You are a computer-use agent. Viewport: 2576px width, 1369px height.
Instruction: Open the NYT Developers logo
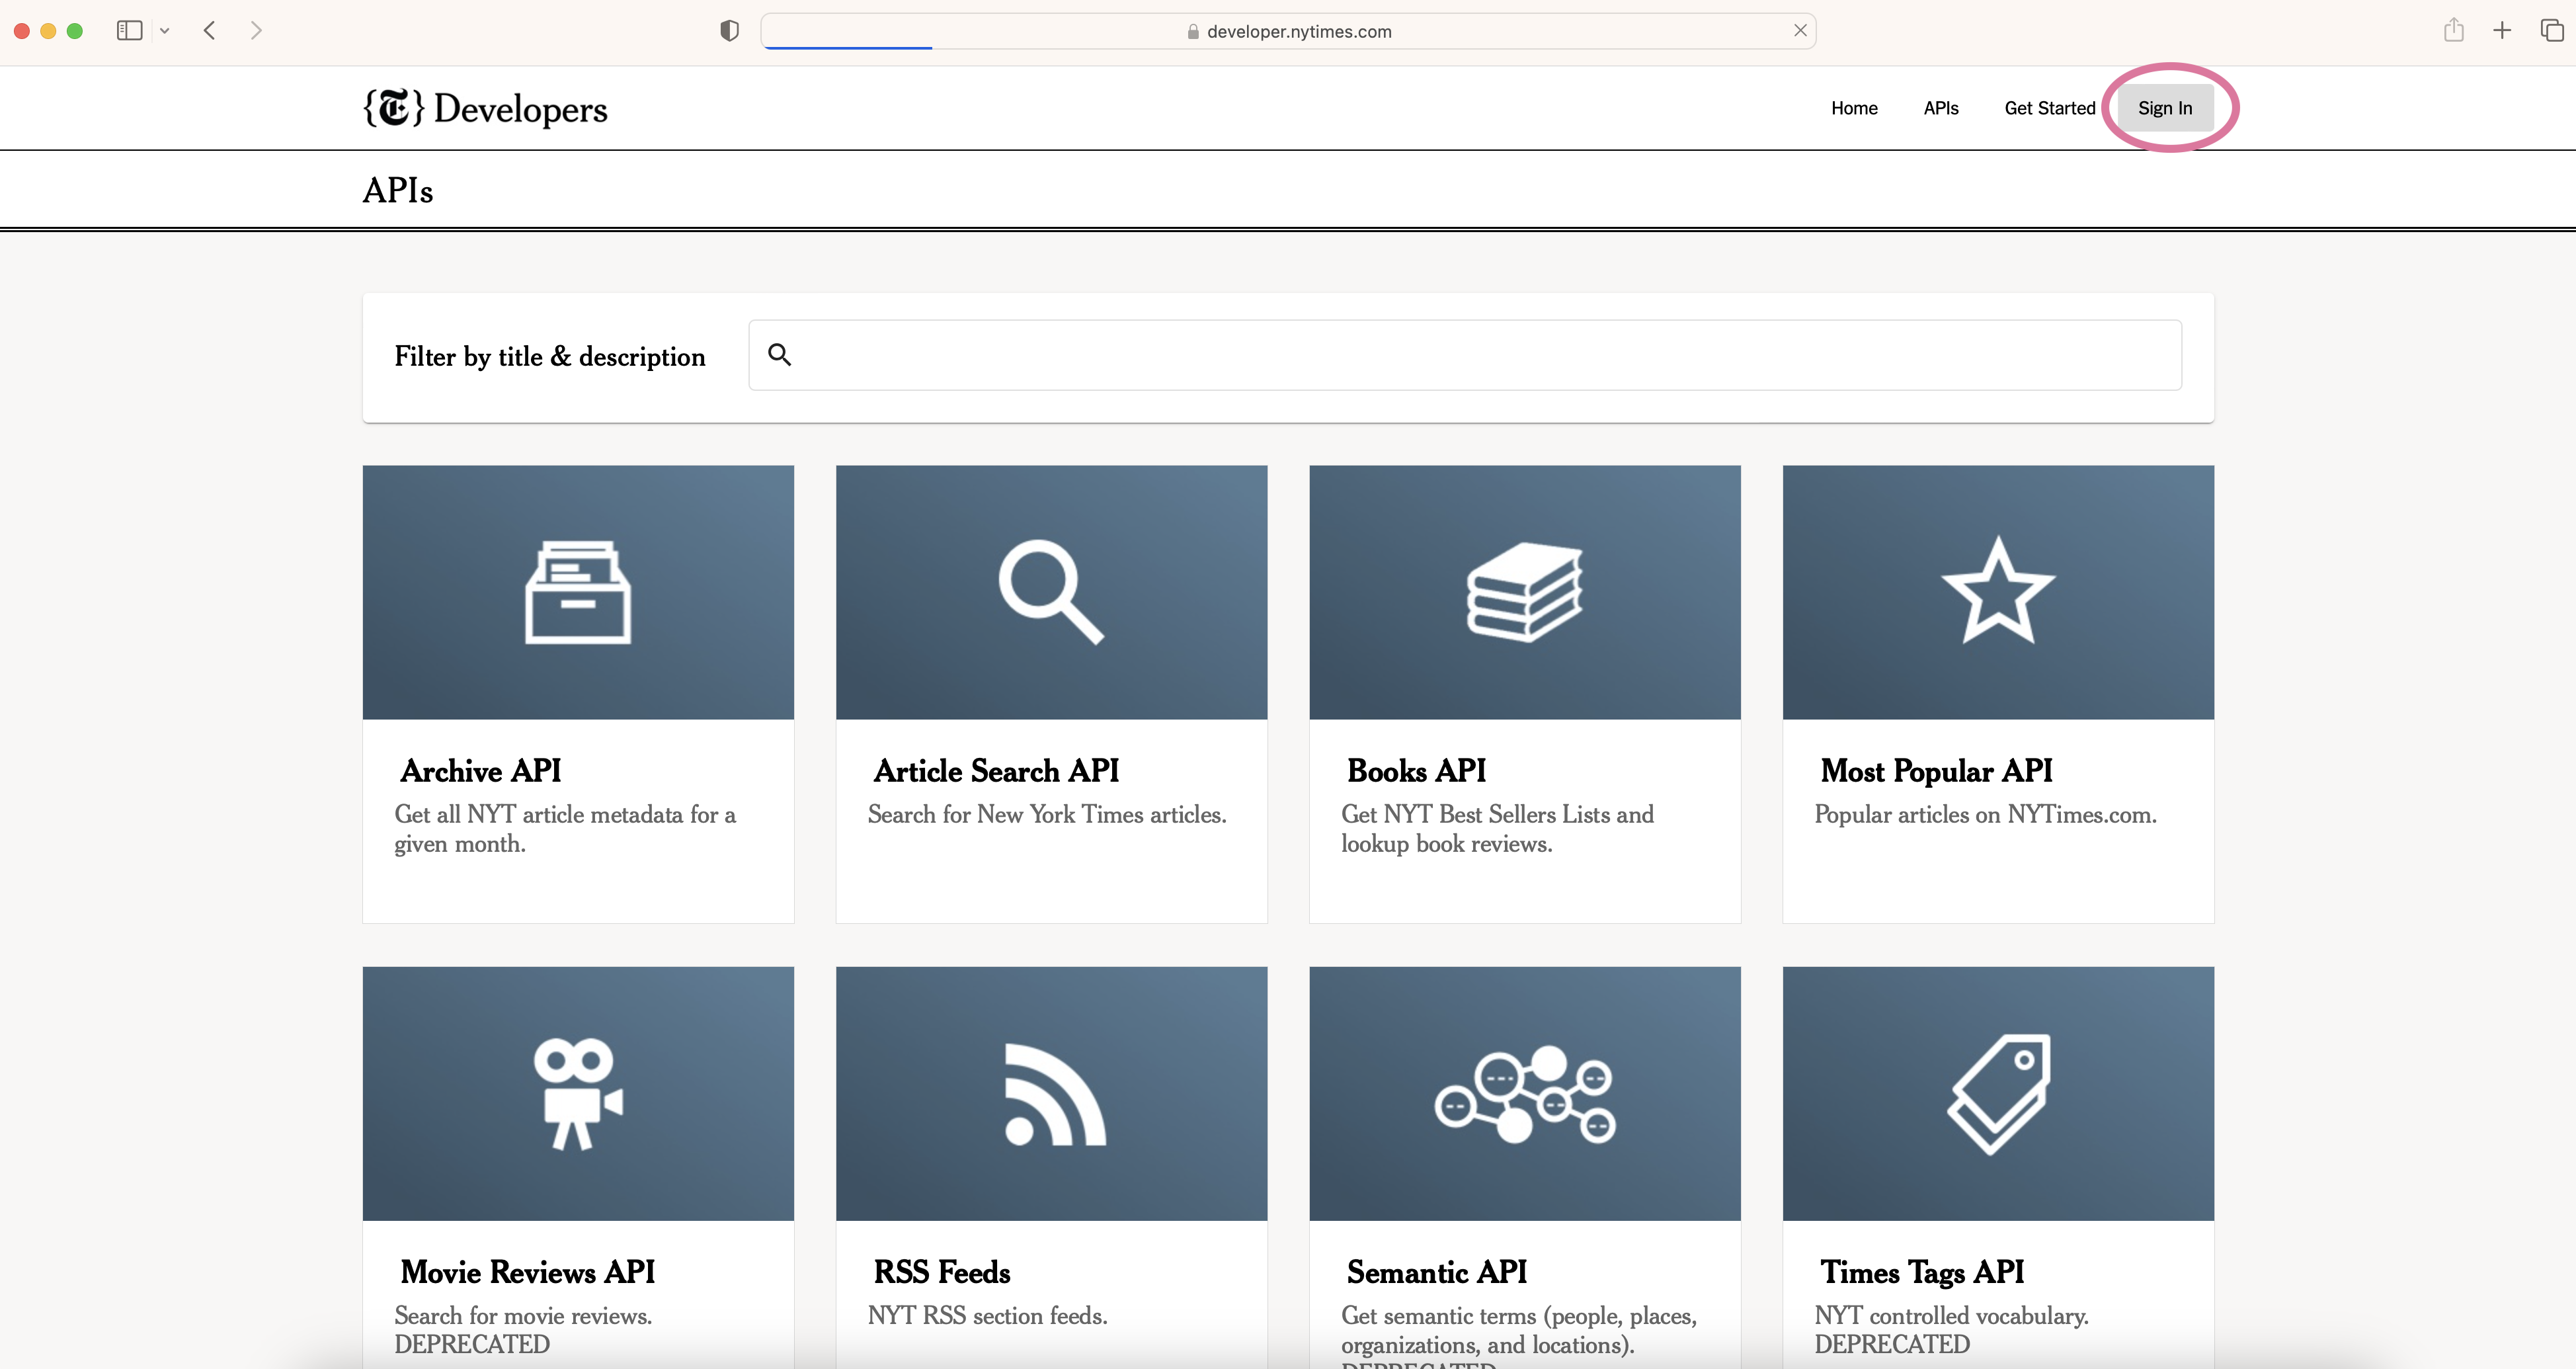coord(485,108)
